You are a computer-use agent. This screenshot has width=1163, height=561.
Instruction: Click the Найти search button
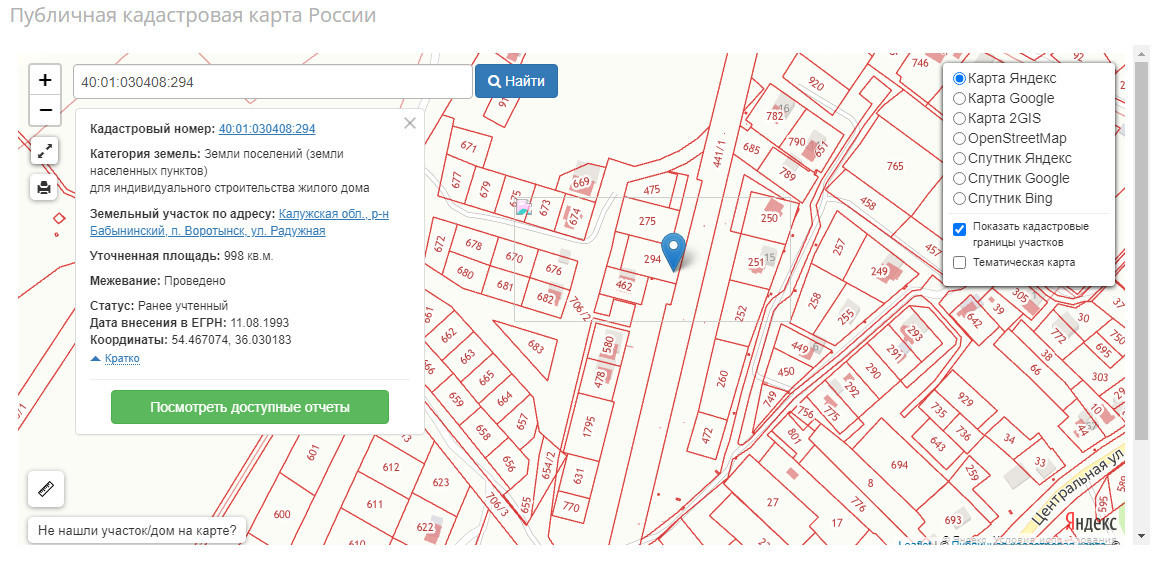click(516, 82)
